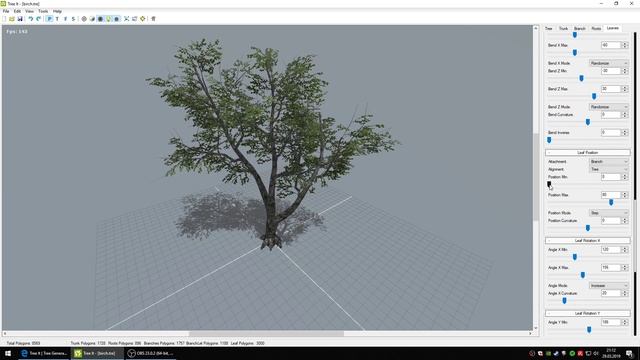Select the highlighted P mode toolbar icon
This screenshot has width=640, height=360.
point(49,19)
